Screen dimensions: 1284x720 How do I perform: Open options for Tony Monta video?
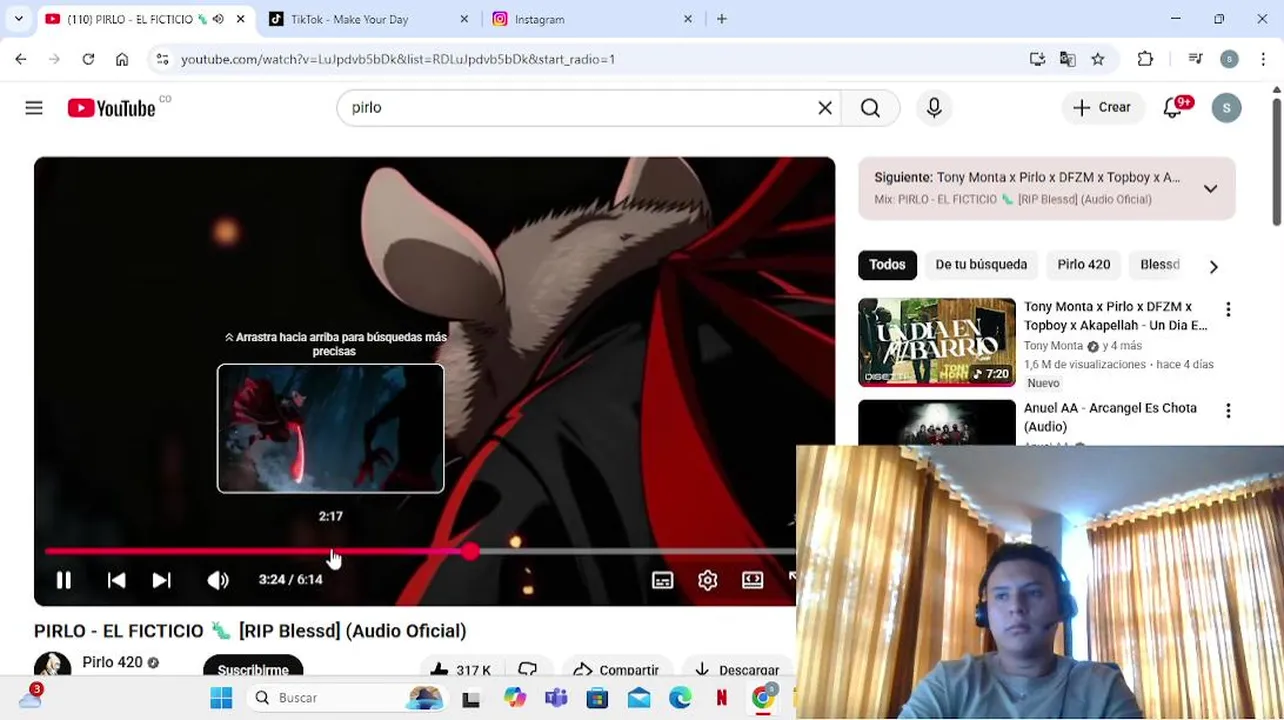(1228, 310)
